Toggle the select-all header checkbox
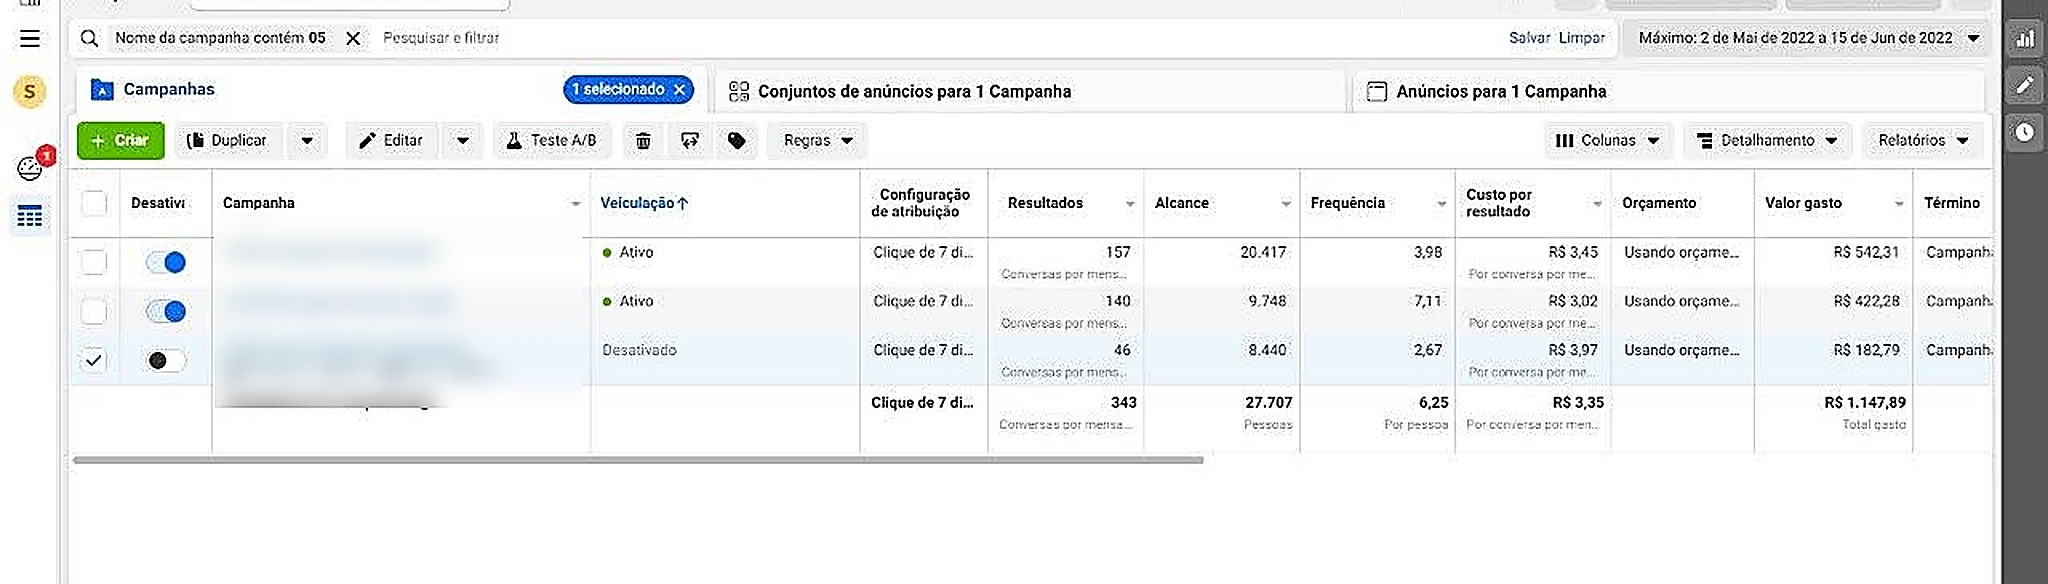Screen dimensions: 2048x584 pos(94,203)
